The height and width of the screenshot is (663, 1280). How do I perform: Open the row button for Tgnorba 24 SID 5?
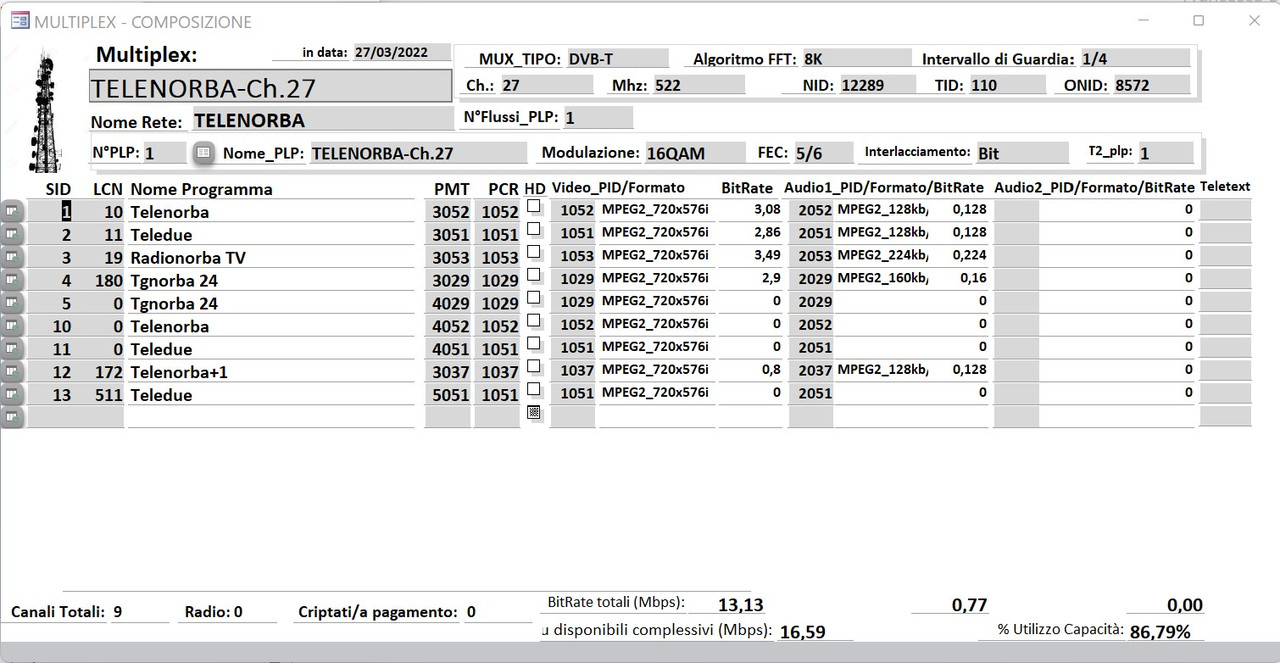click(x=12, y=303)
